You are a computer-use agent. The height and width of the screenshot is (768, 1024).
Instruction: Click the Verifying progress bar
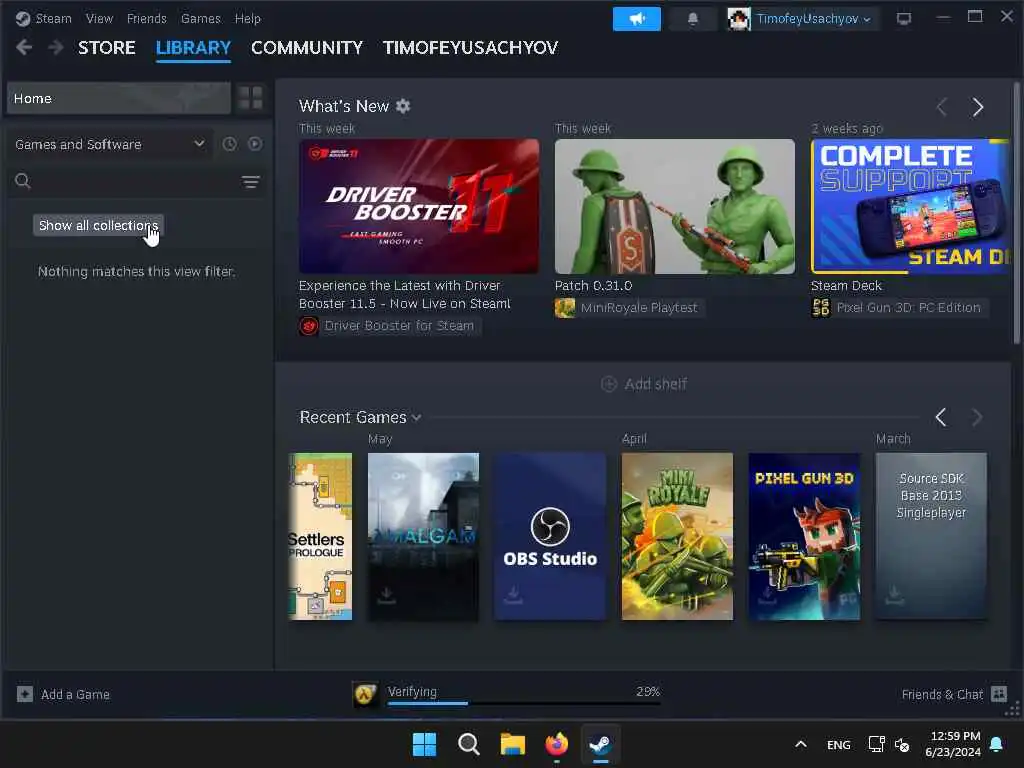(524, 703)
